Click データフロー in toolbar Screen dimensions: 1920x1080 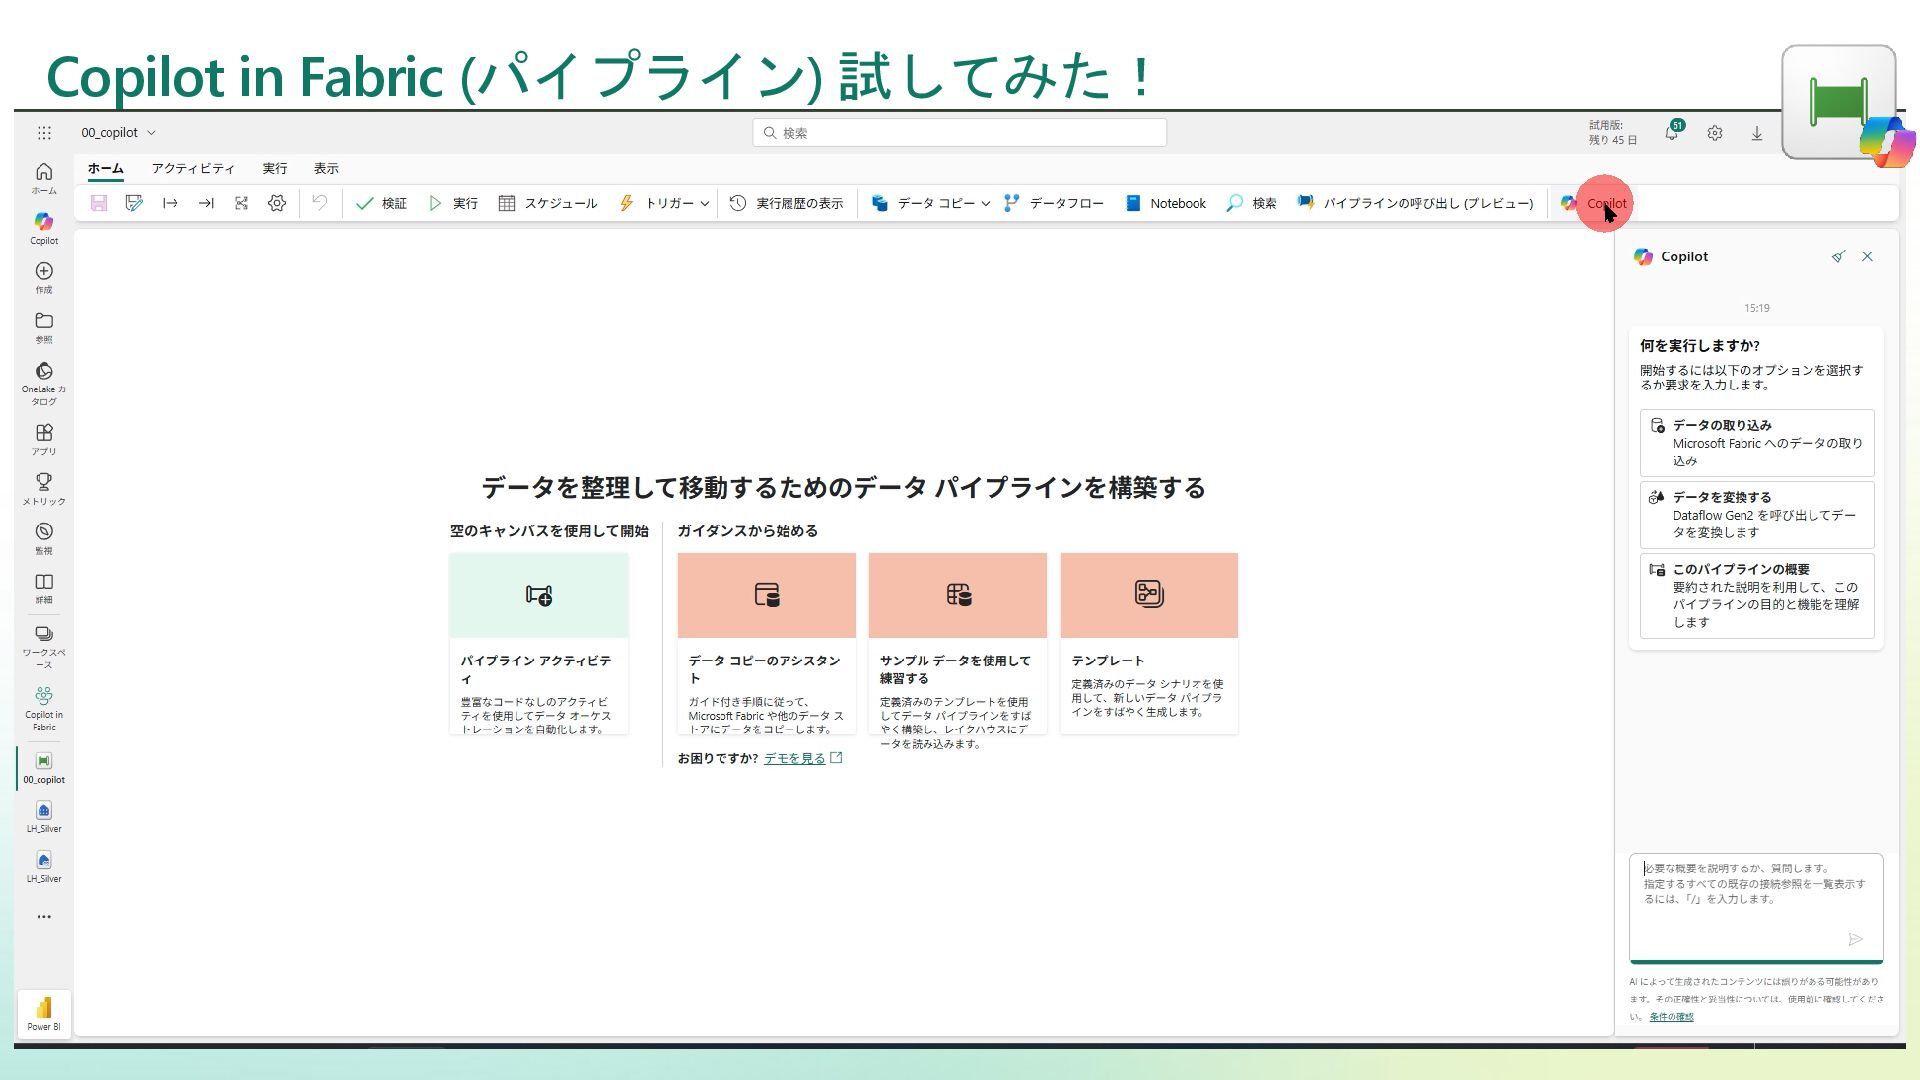1054,203
